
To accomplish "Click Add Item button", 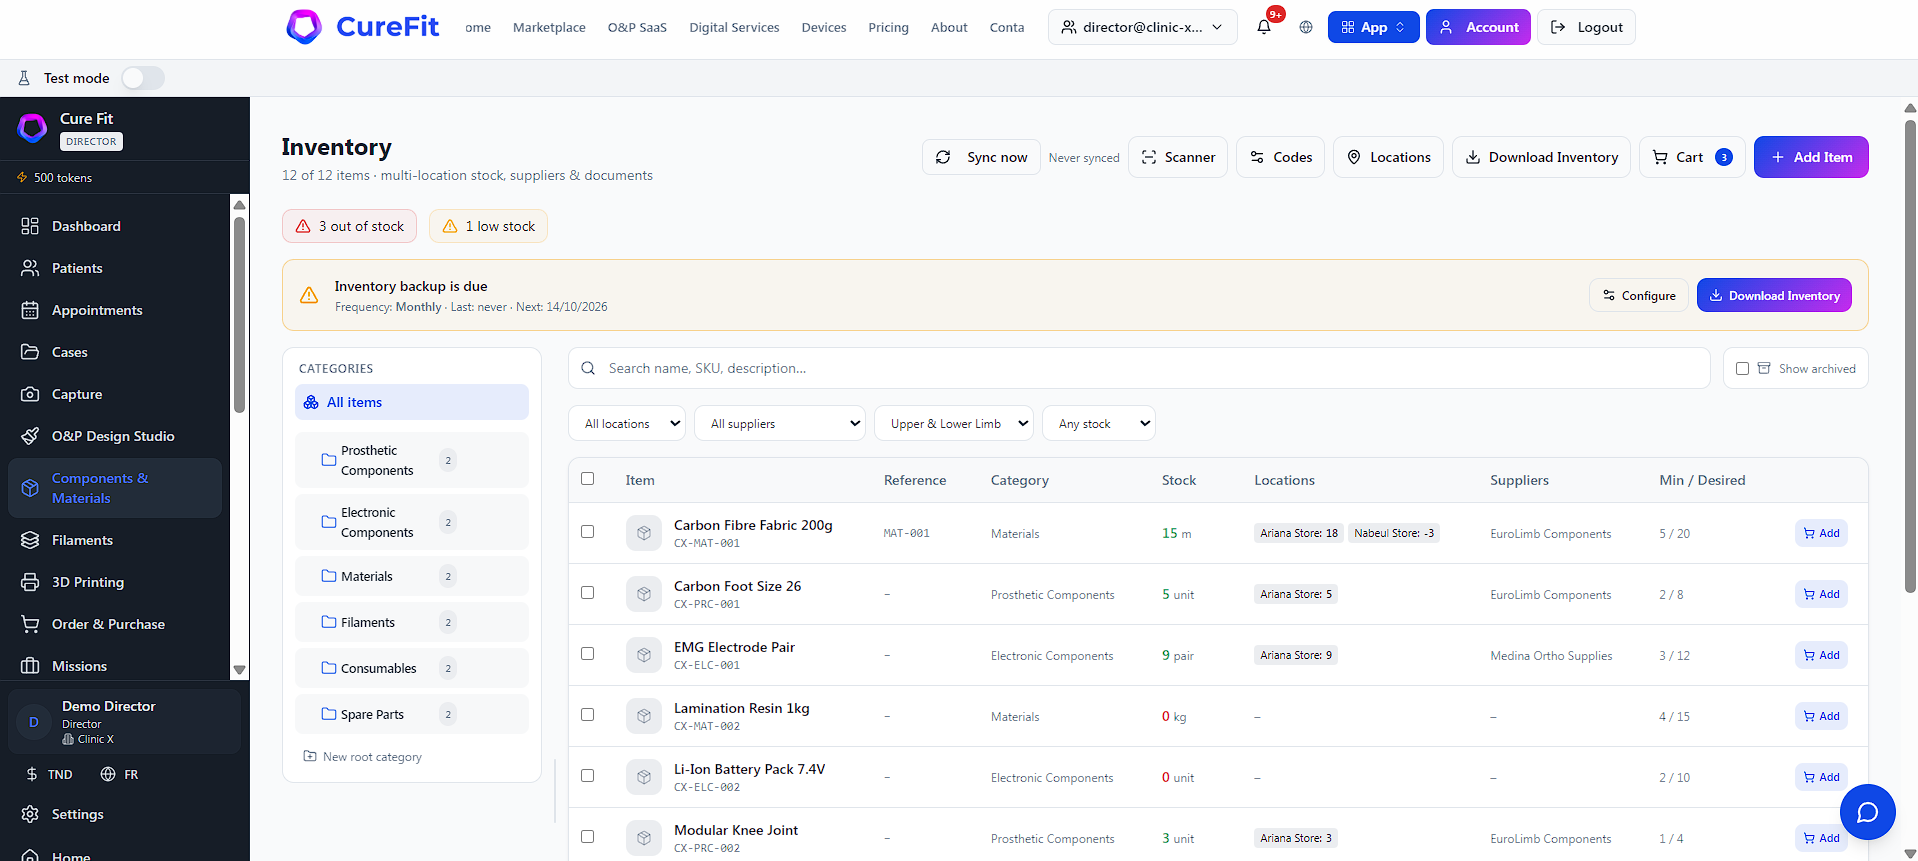I will [x=1811, y=157].
